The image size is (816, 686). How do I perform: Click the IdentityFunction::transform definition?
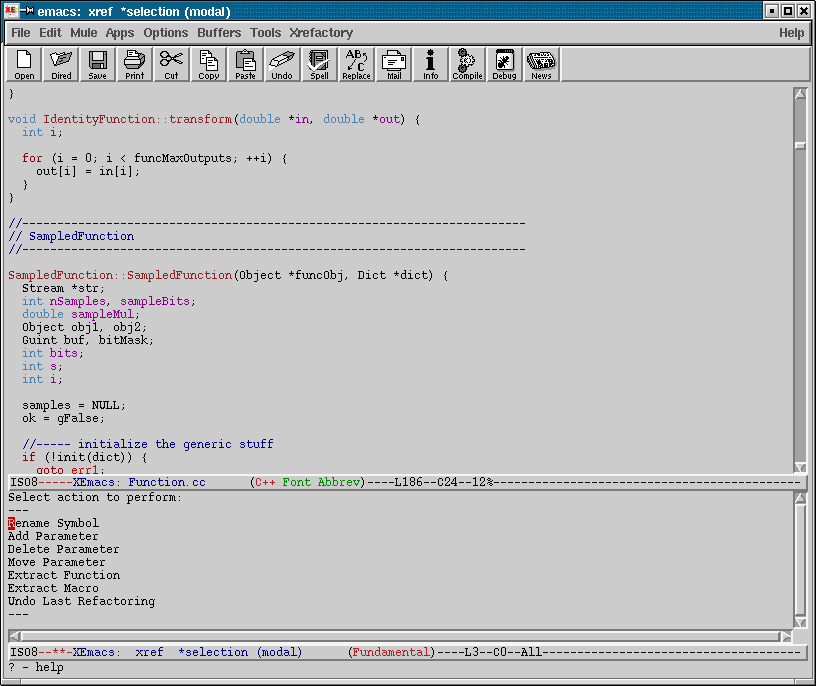pyautogui.click(x=137, y=119)
